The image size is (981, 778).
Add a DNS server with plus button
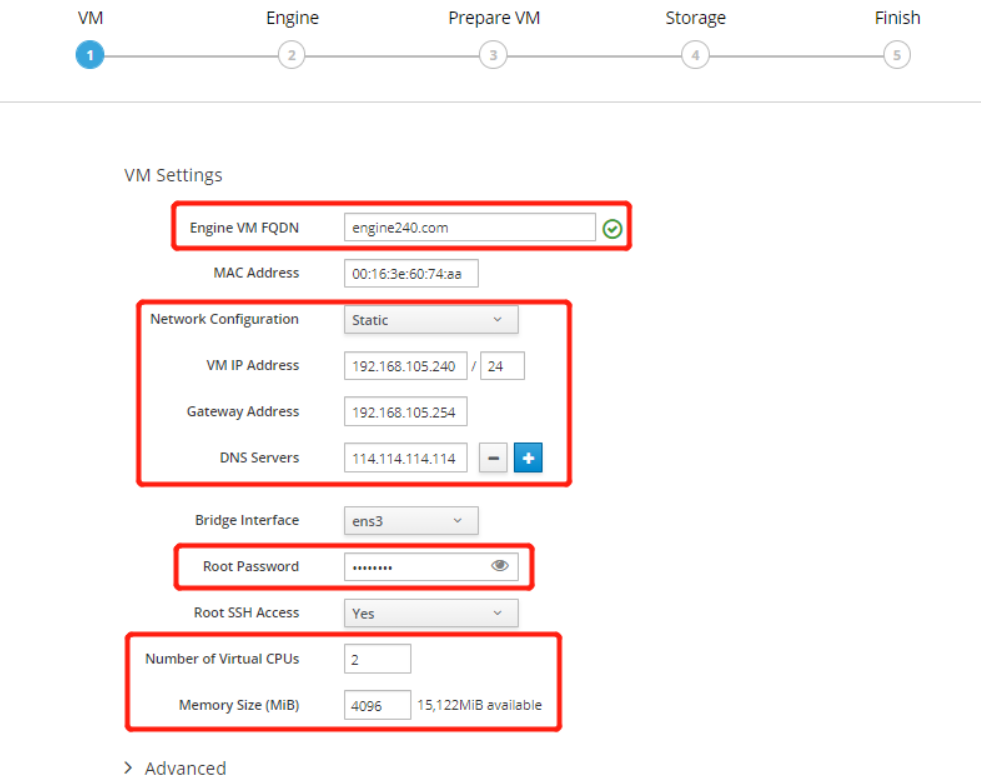pyautogui.click(x=527, y=459)
